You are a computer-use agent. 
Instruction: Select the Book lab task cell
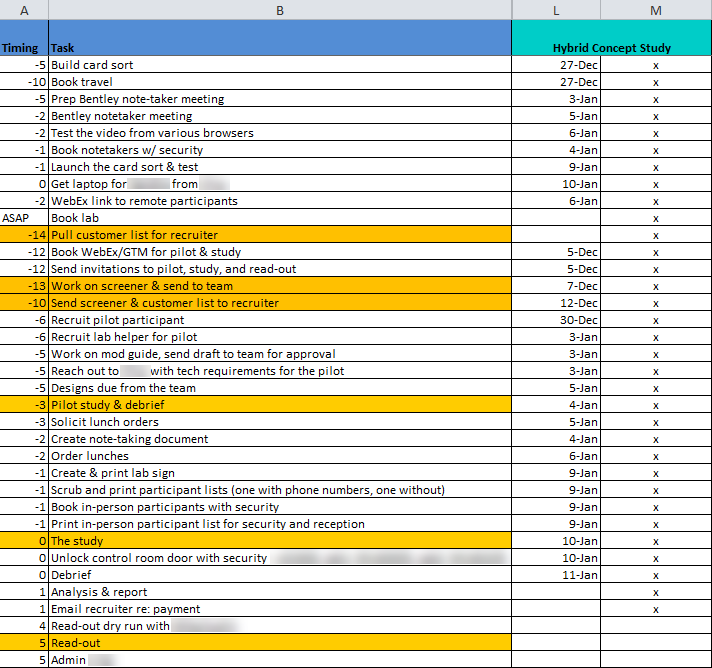[x=279, y=218]
